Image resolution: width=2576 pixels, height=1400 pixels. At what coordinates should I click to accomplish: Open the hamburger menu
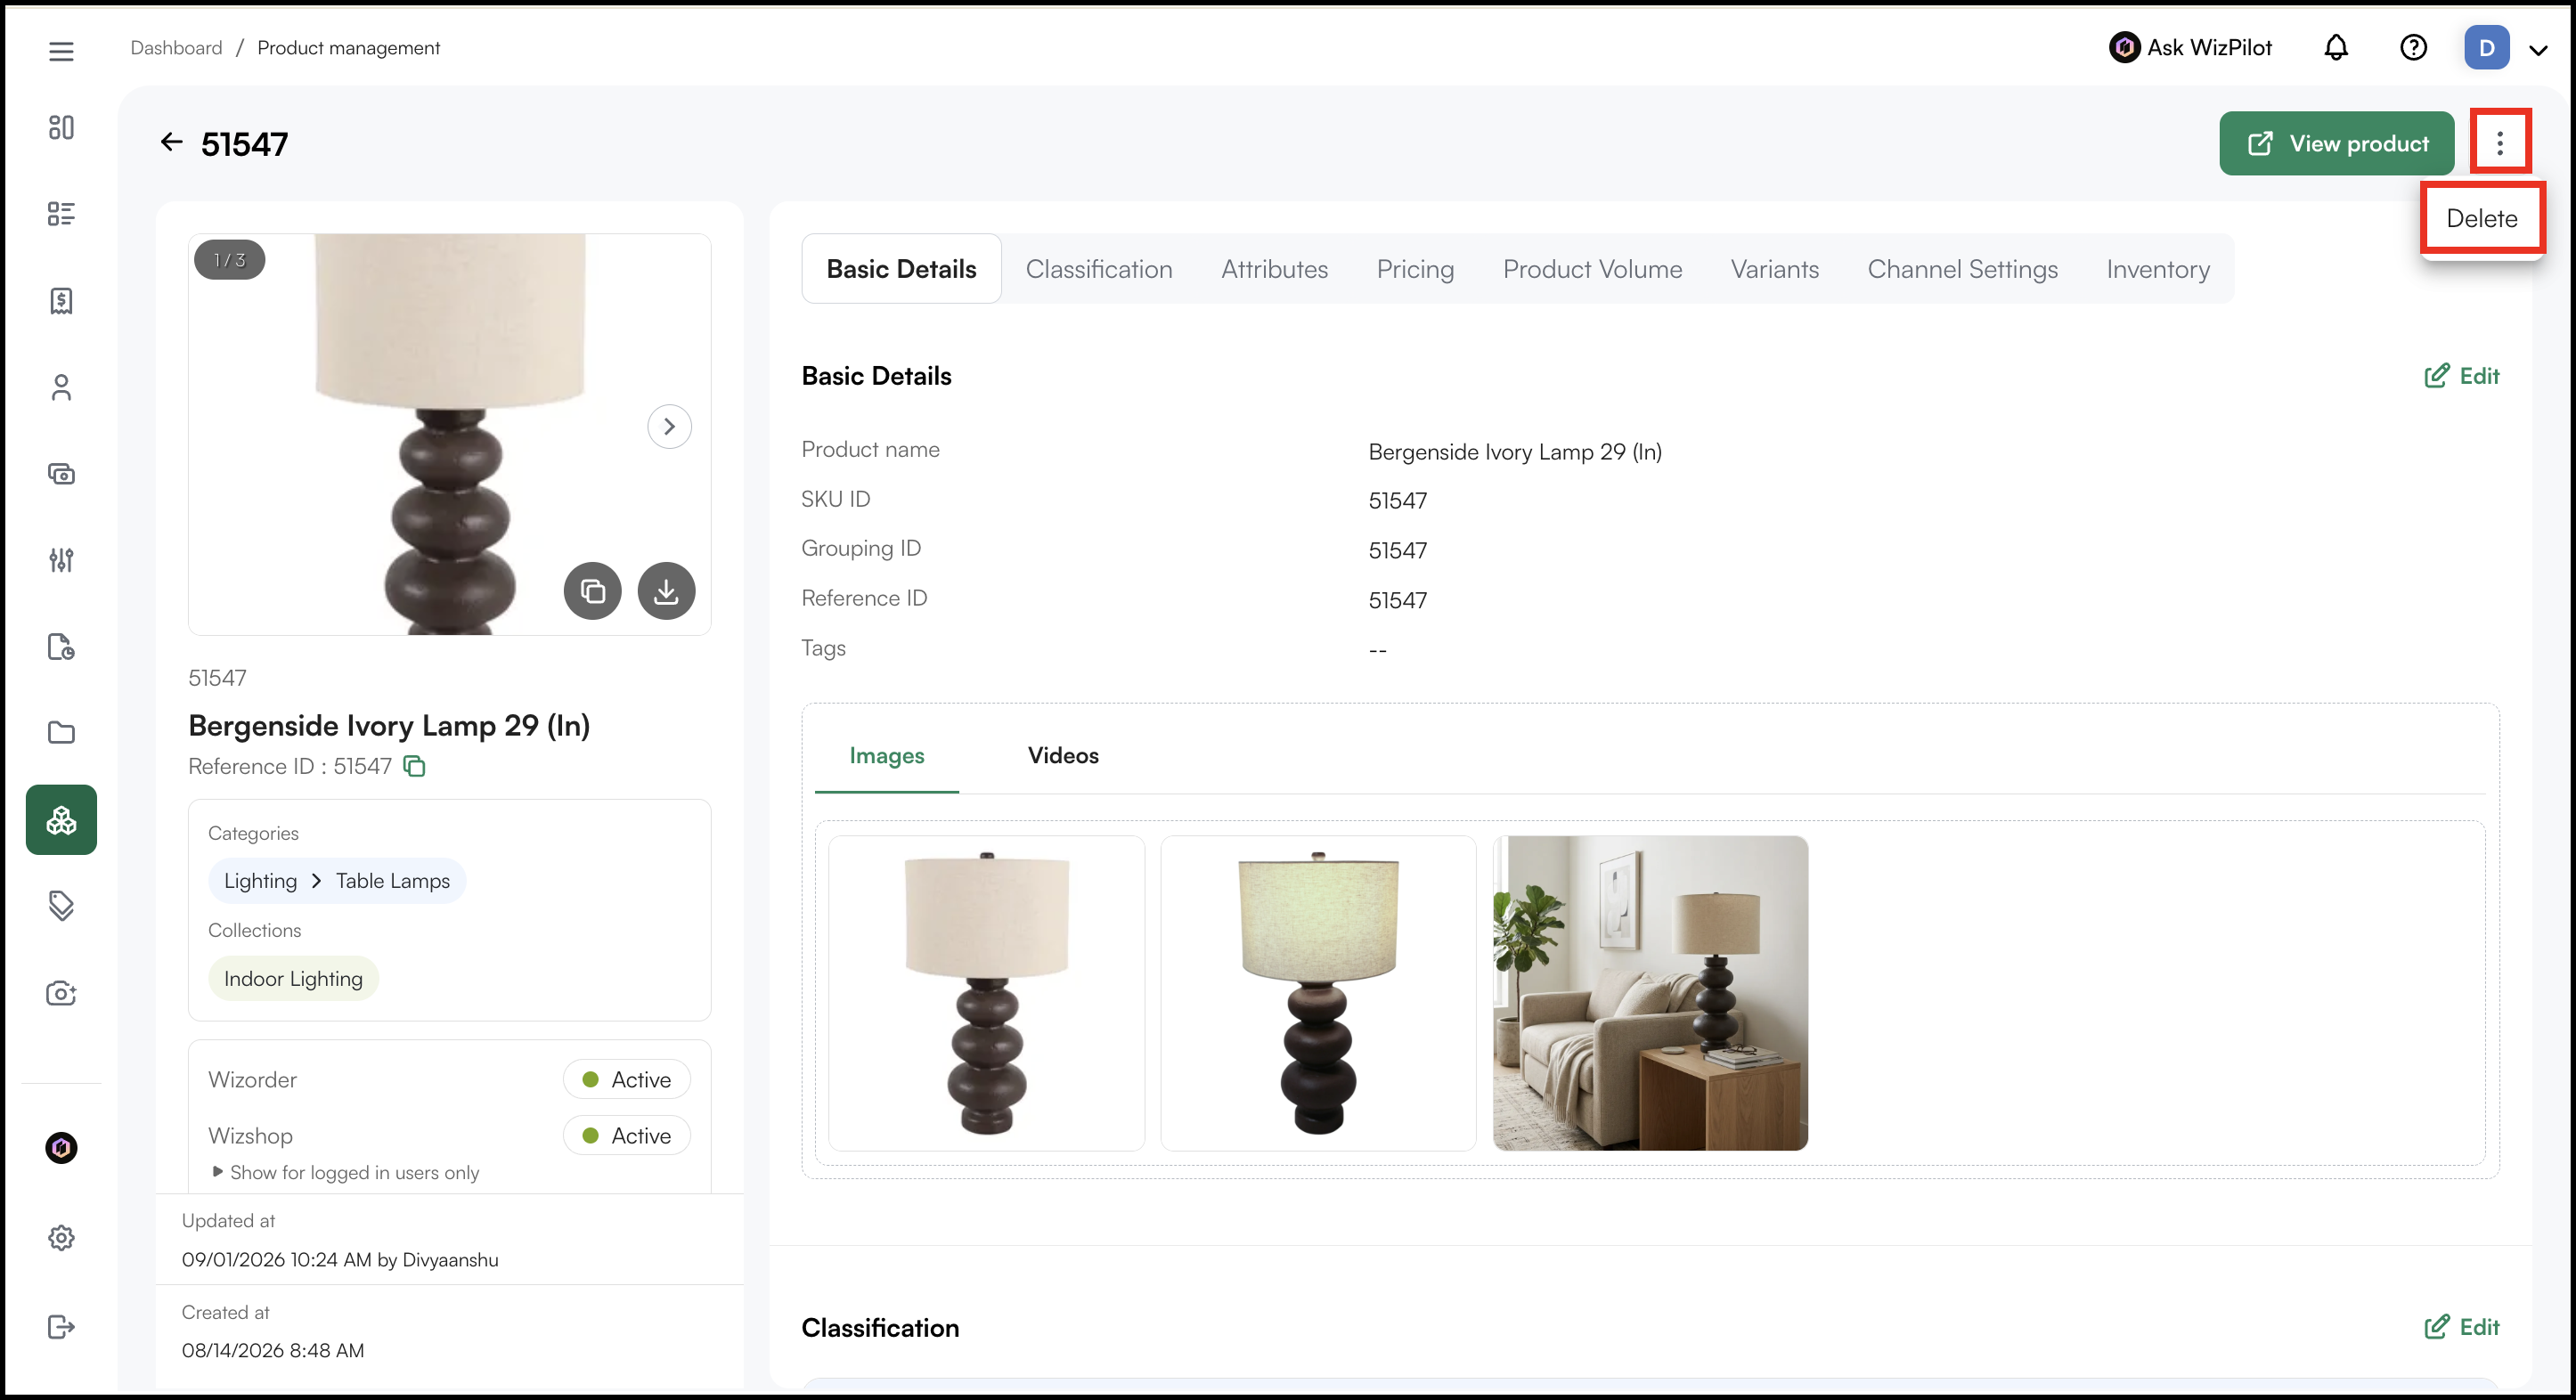click(61, 50)
